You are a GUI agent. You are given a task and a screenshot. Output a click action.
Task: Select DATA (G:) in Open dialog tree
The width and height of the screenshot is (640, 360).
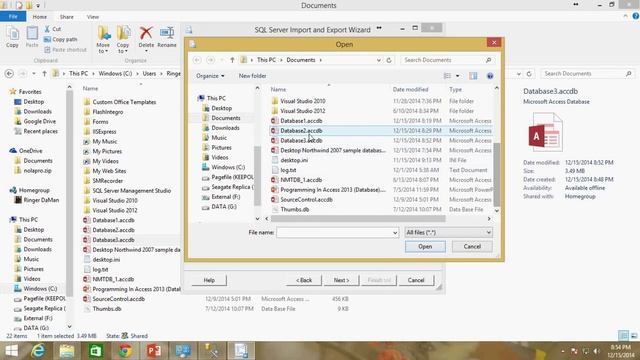[224, 207]
